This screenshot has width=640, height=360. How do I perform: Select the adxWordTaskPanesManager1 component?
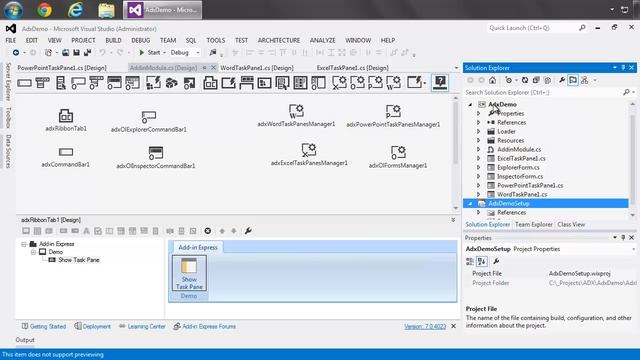tap(296, 115)
